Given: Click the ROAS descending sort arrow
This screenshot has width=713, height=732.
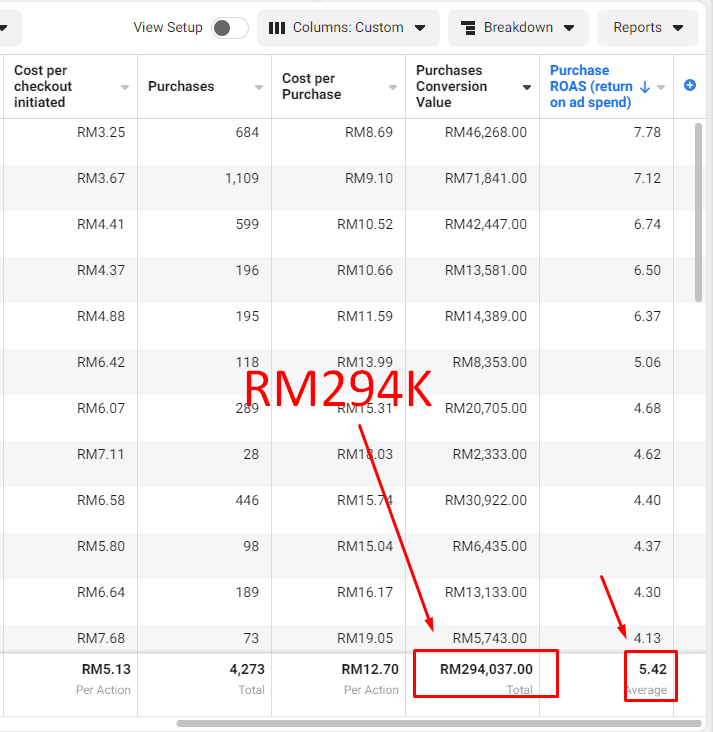Looking at the screenshot, I should pyautogui.click(x=645, y=87).
